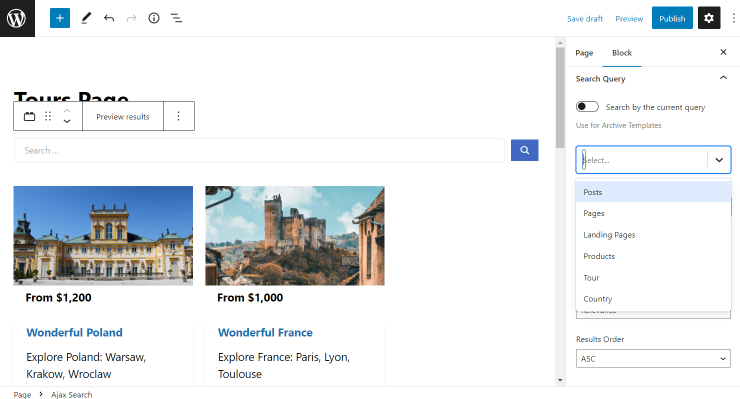
Task: Click Page in the breadcrumb
Action: pos(22,394)
